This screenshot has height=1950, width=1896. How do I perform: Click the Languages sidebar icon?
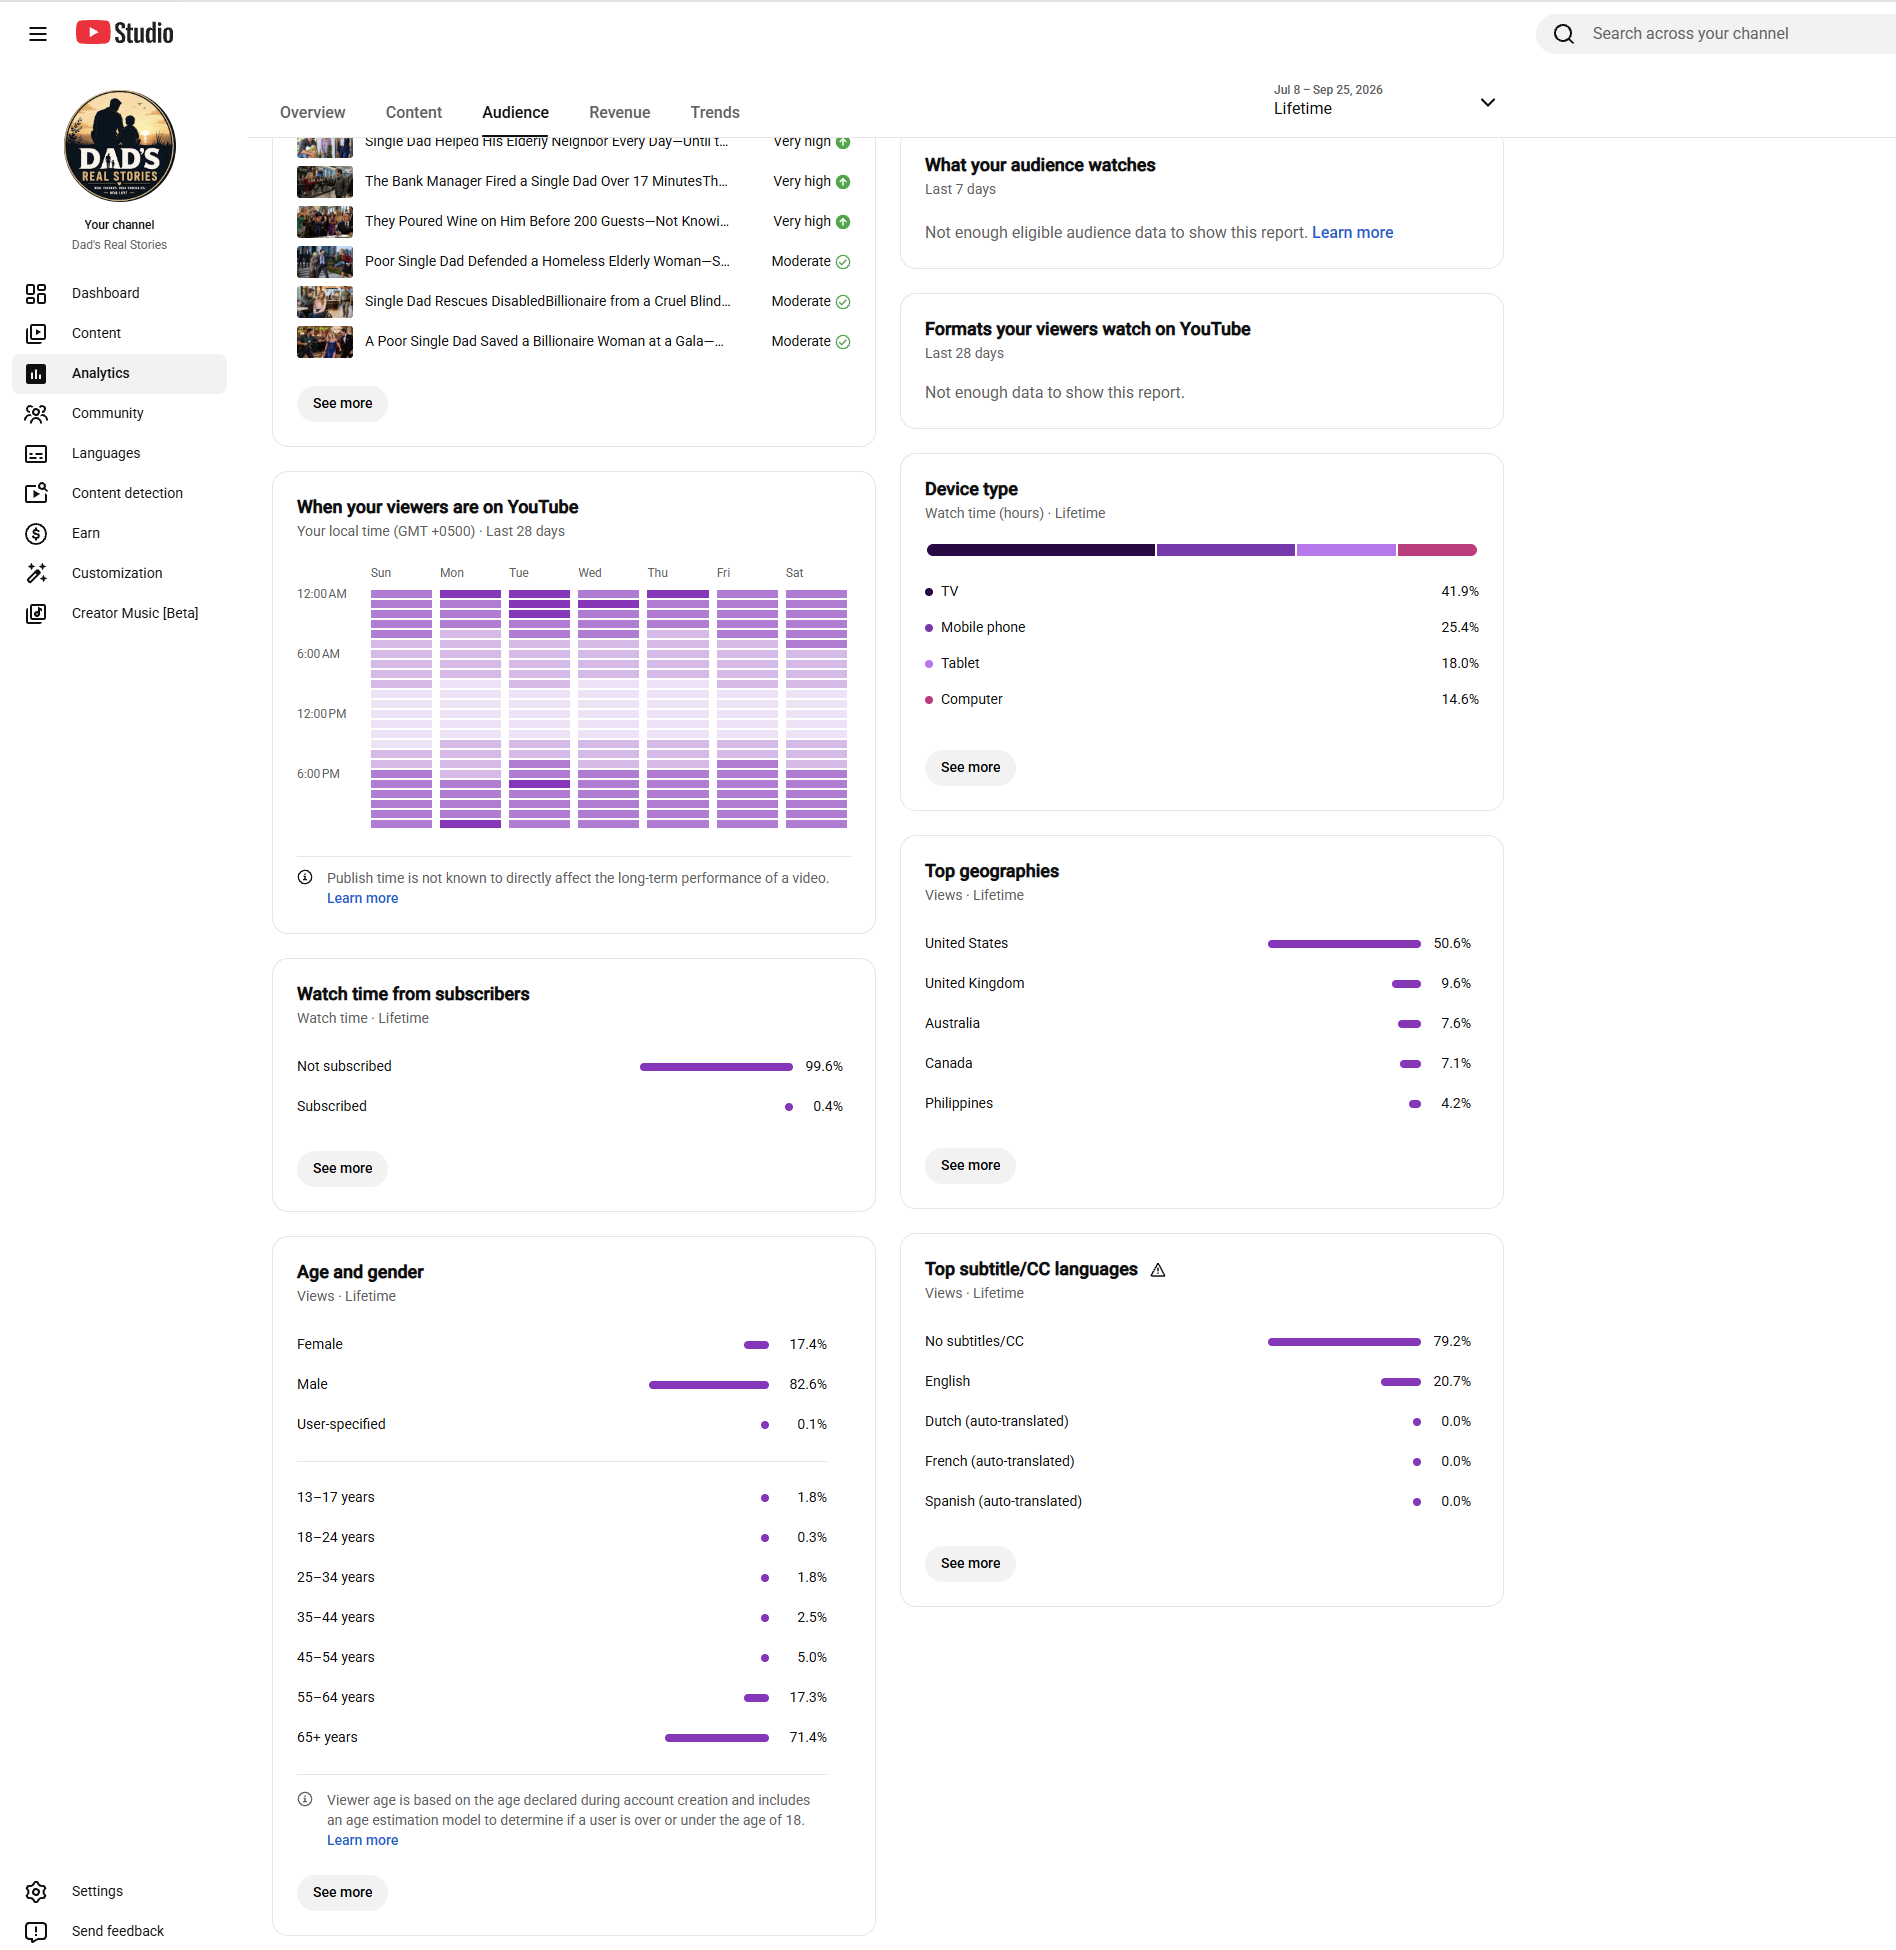[36, 453]
